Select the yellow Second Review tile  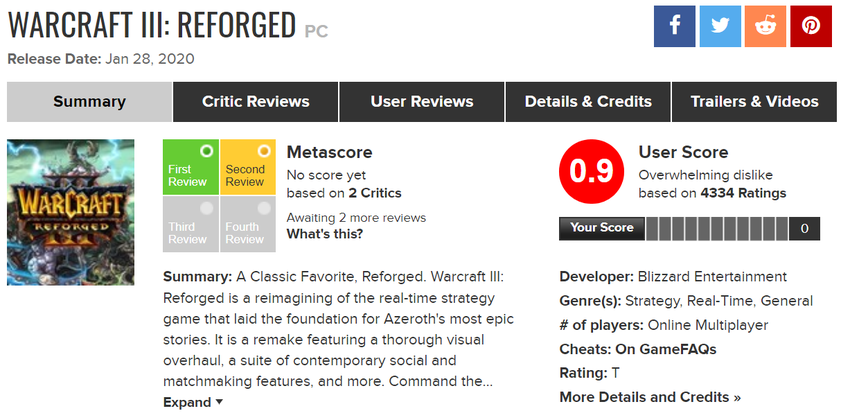click(247, 167)
